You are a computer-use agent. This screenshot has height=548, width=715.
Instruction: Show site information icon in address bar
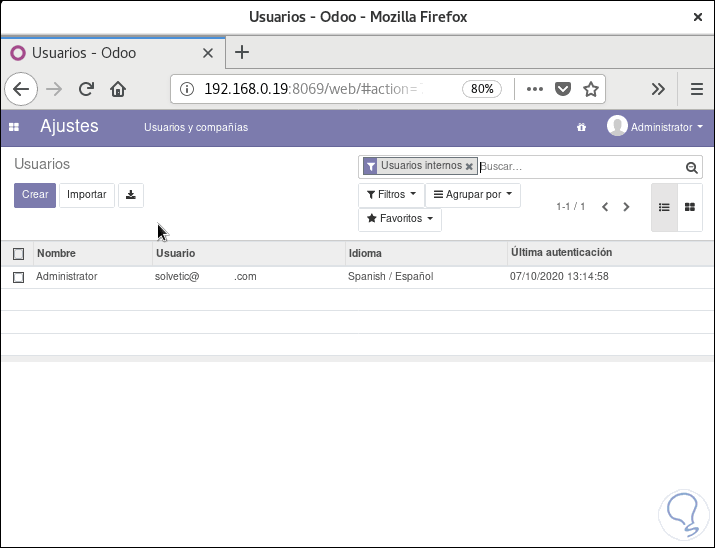click(187, 89)
